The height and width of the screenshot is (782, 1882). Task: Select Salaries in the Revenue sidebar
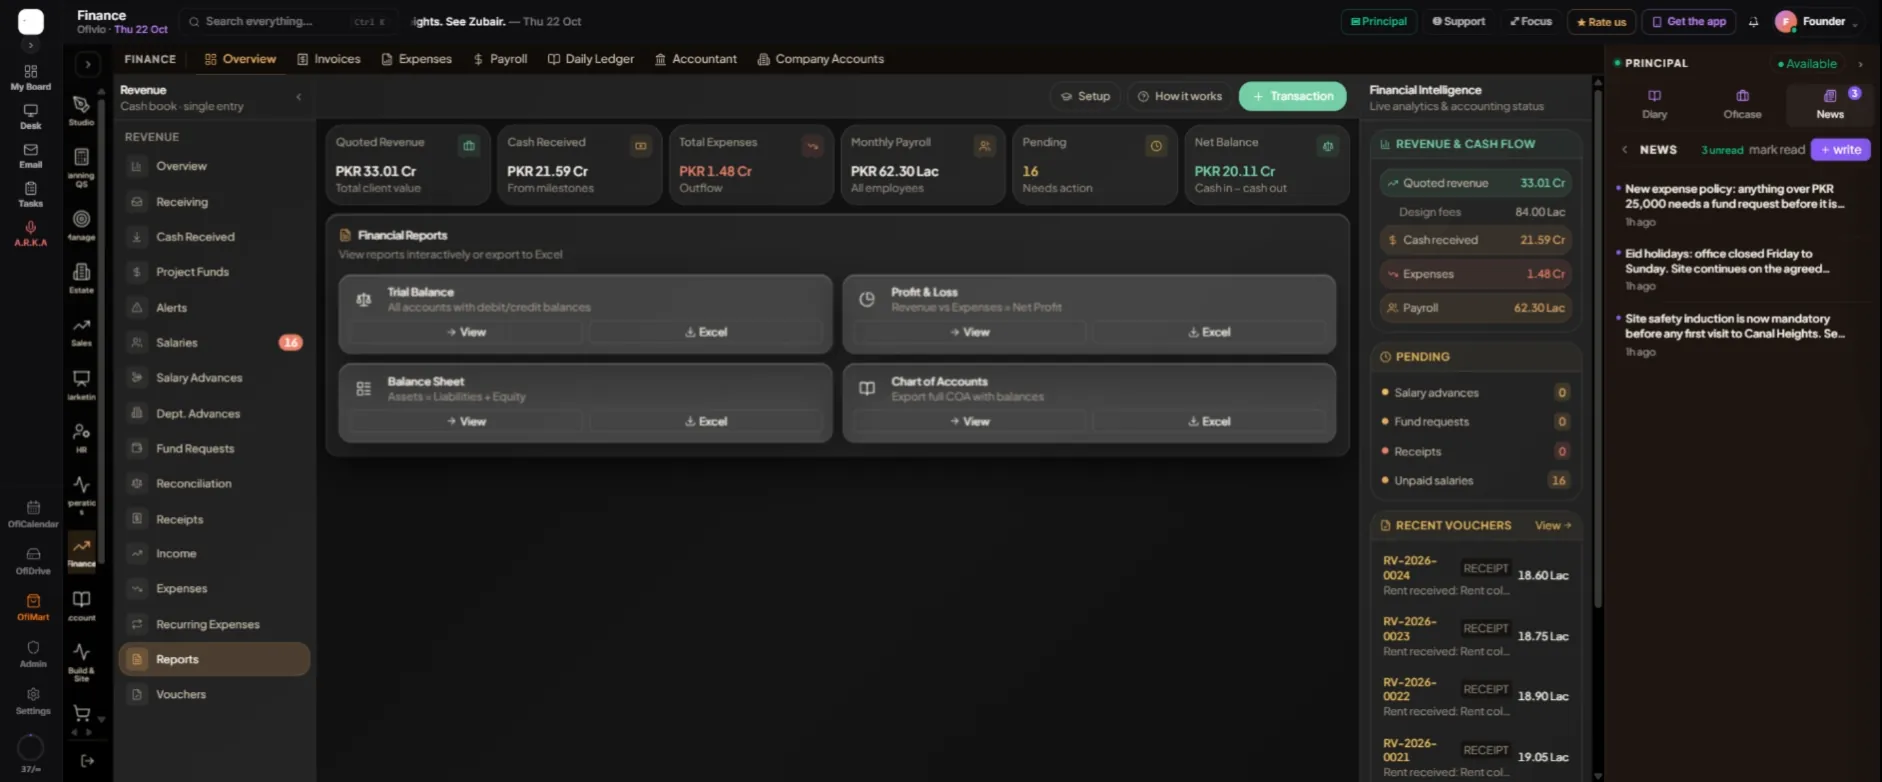(214, 343)
